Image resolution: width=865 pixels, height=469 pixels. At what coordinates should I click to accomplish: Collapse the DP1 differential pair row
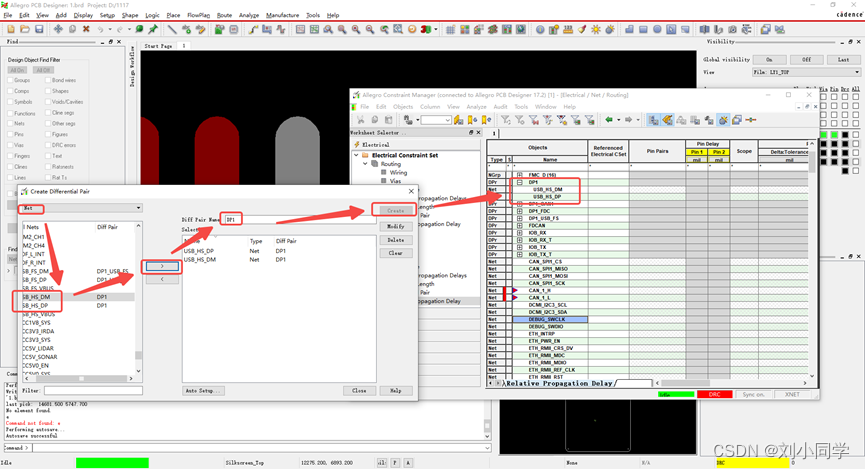[520, 183]
